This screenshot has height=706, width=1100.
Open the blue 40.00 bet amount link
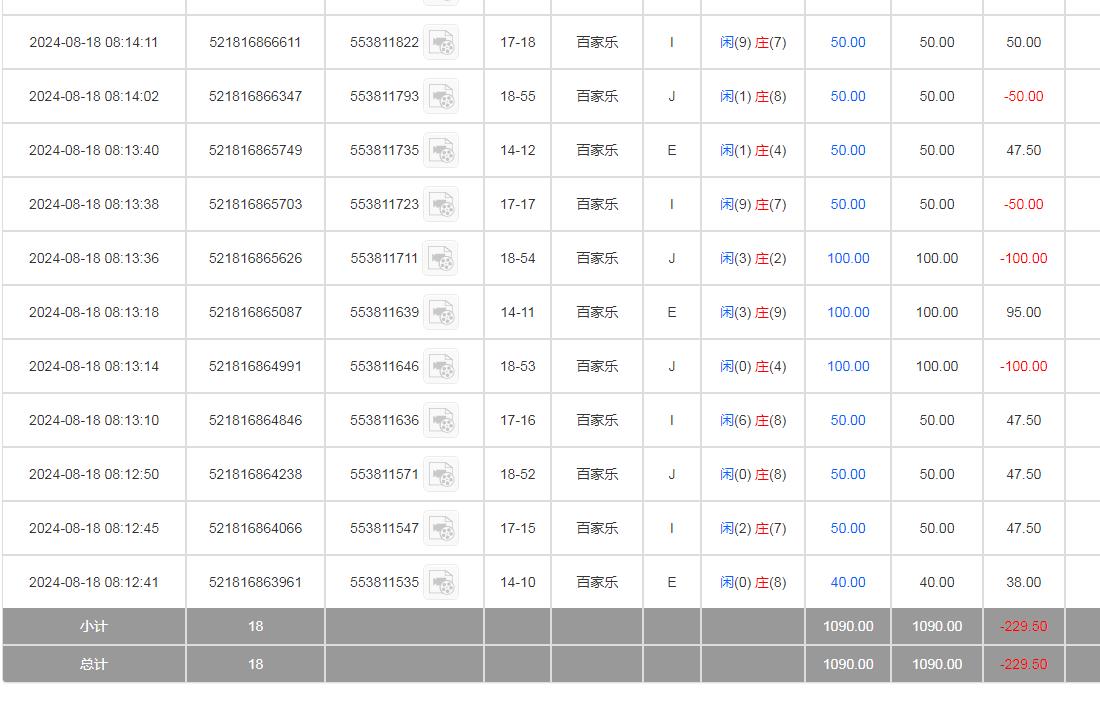[x=848, y=583]
